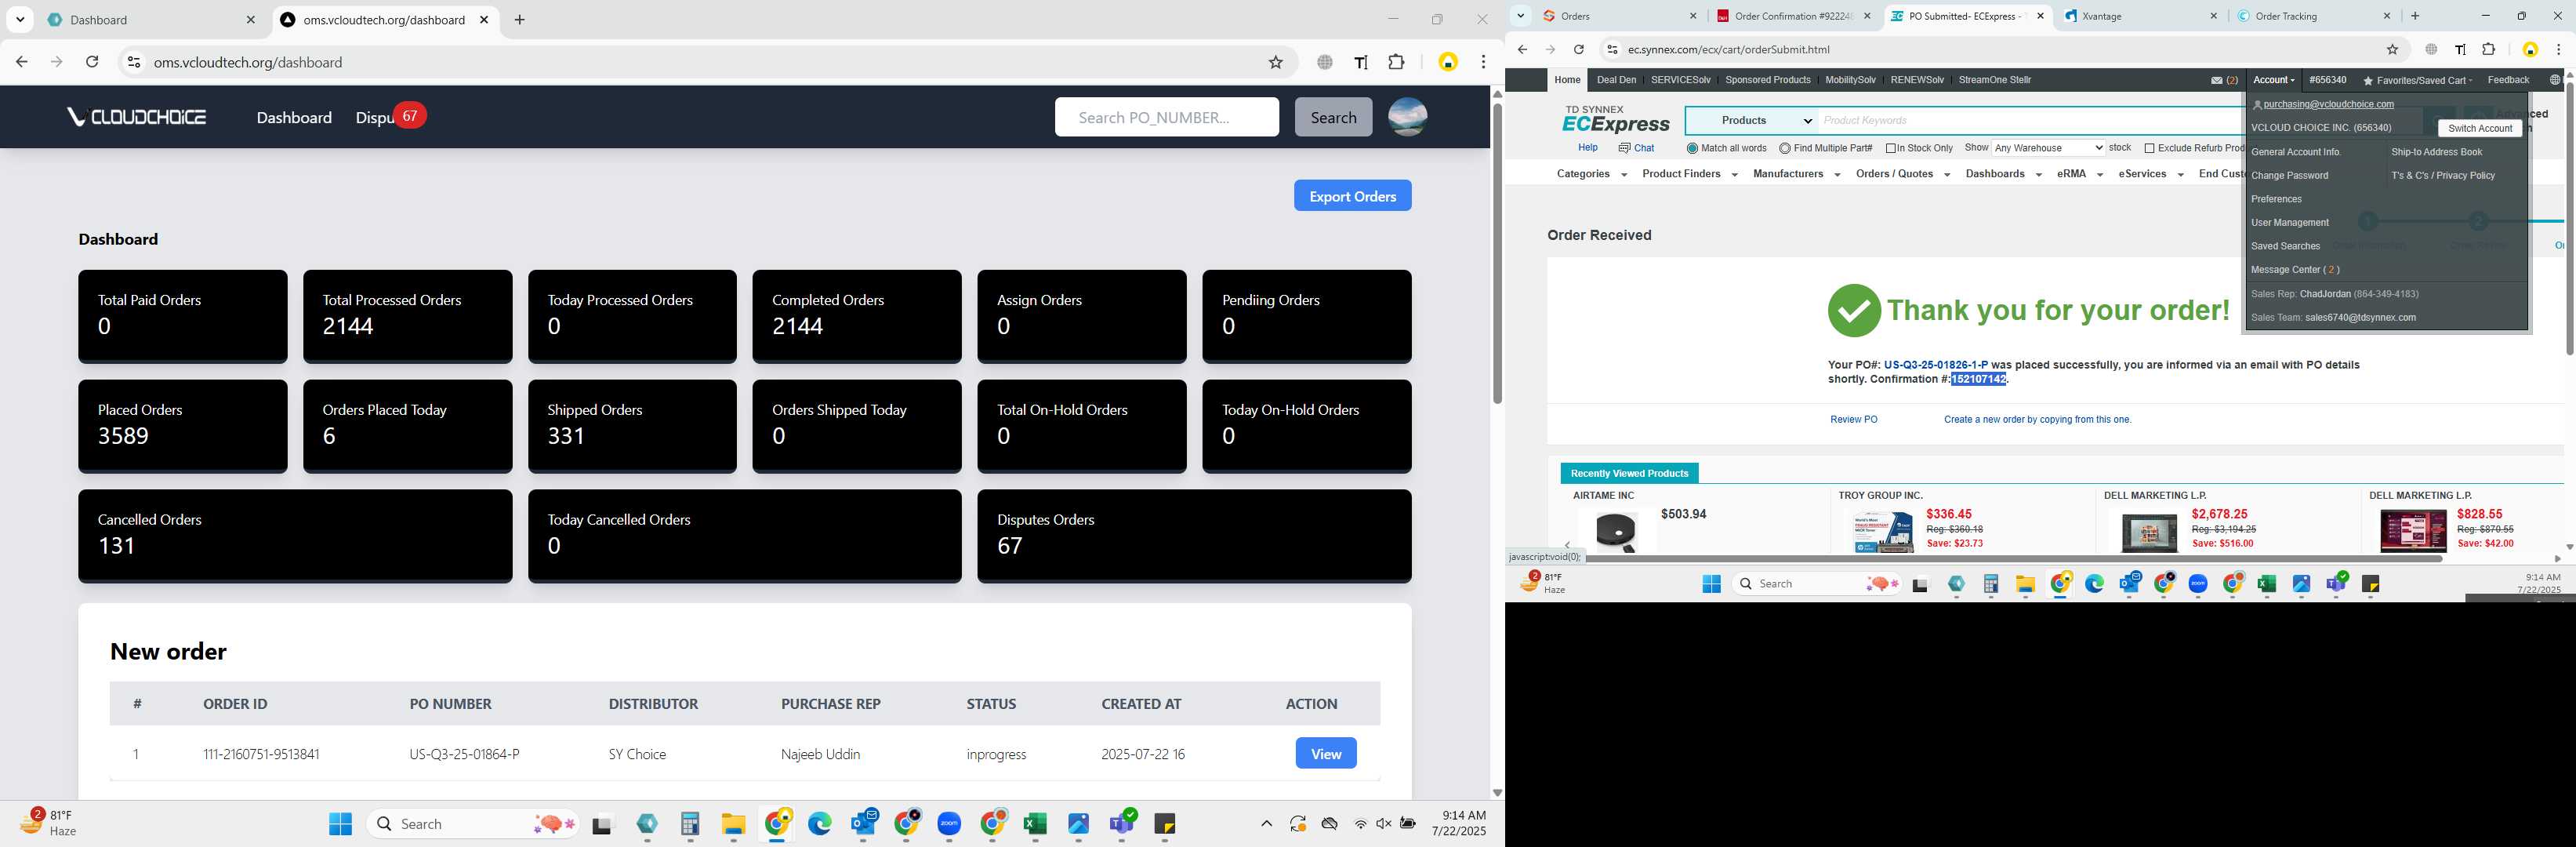Screen dimensions: 2576x847
Task: Go back in the Cloudchoice dashboard browser
Action: 21,62
